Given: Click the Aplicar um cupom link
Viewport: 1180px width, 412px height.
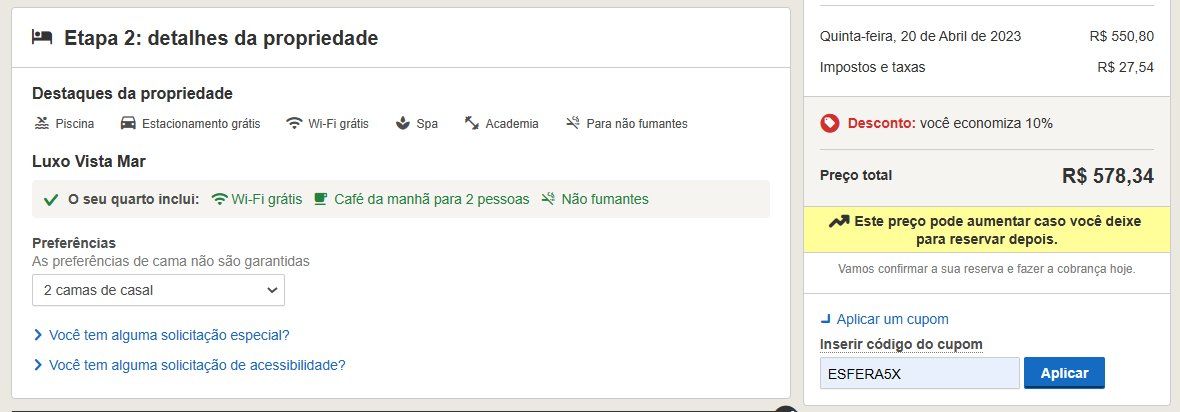Looking at the screenshot, I should click(x=892, y=319).
